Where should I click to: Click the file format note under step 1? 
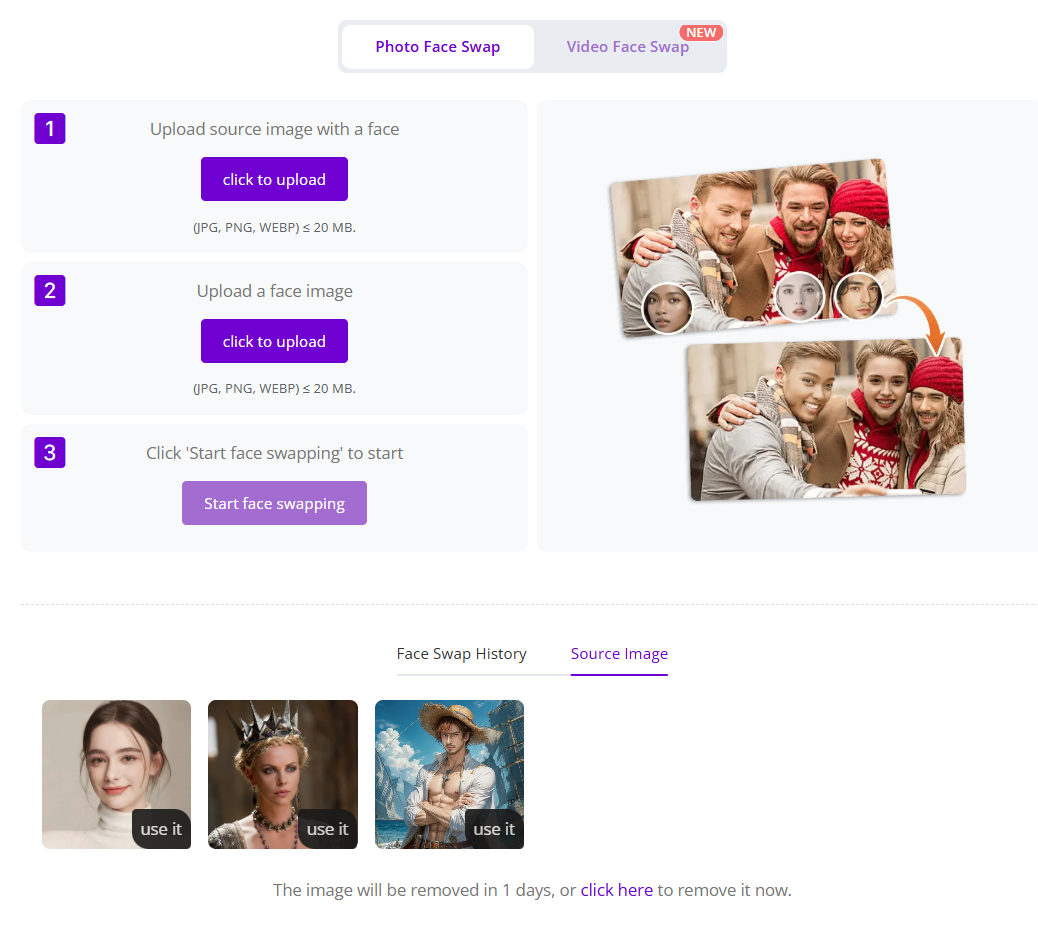(274, 228)
